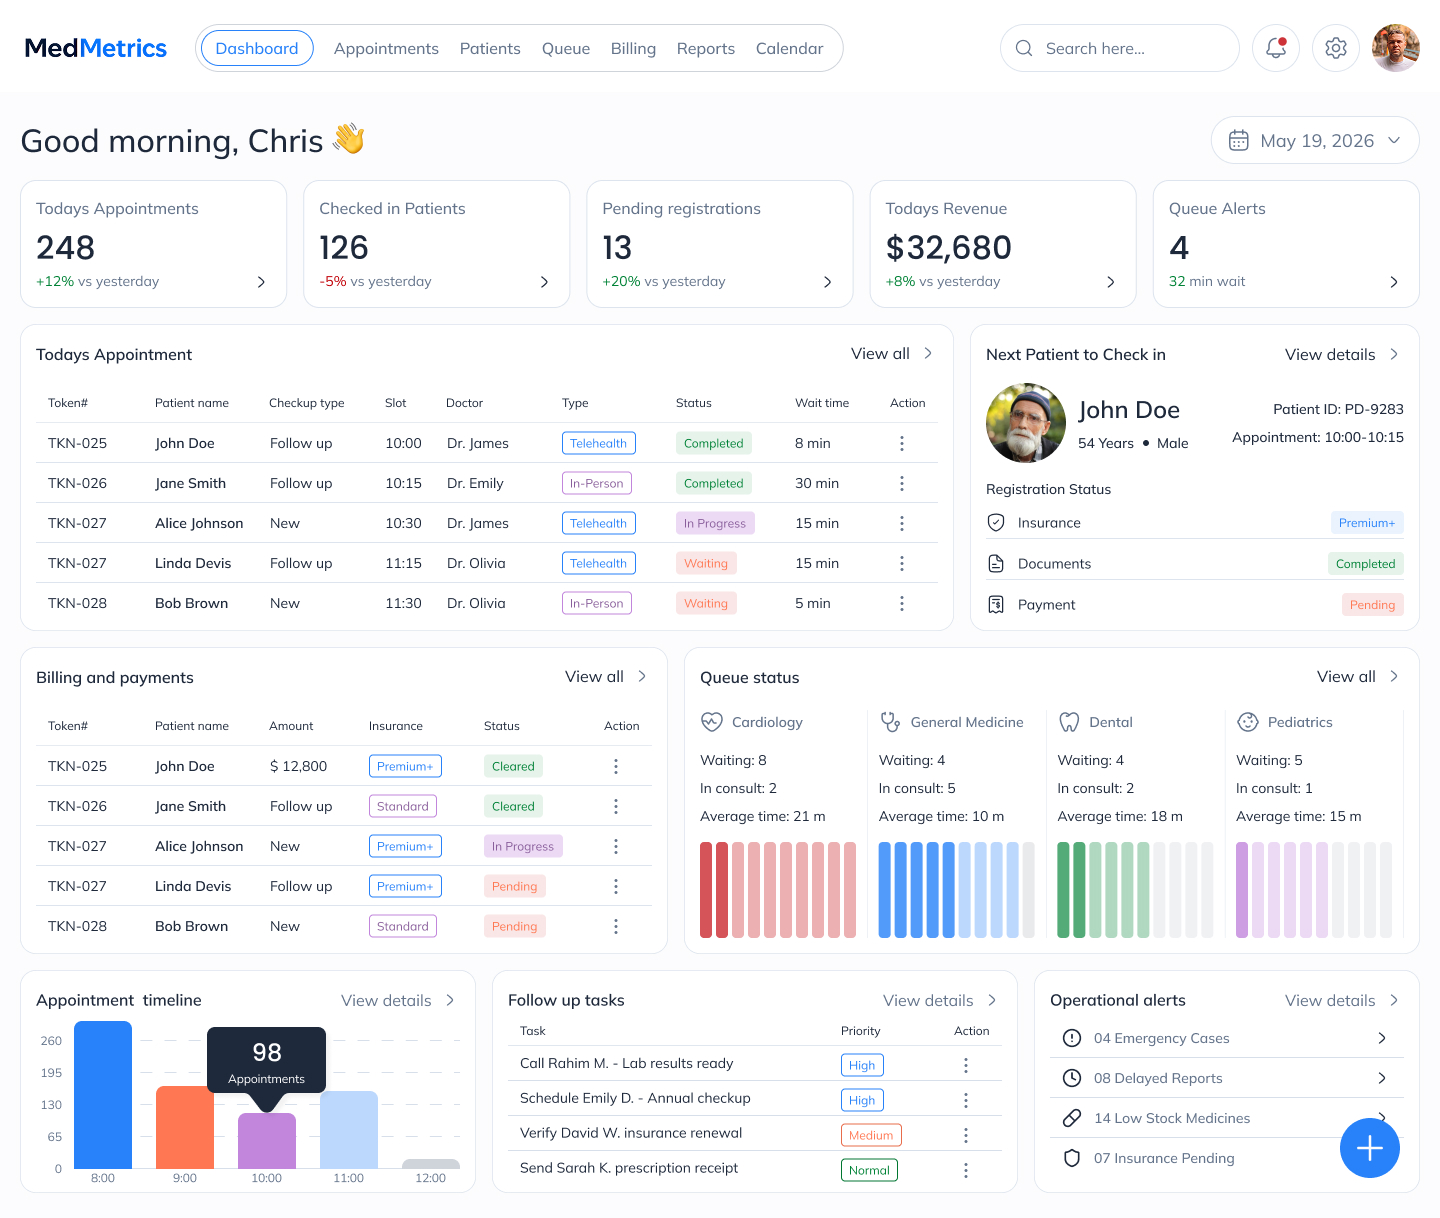
Task: Open the notifications bell
Action: pos(1276,48)
